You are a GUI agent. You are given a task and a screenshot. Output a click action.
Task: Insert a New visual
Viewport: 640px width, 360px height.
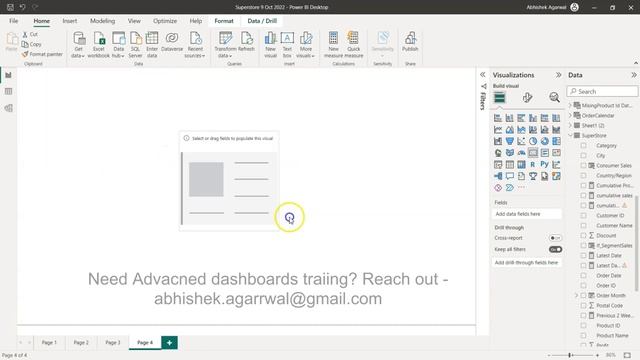point(270,45)
